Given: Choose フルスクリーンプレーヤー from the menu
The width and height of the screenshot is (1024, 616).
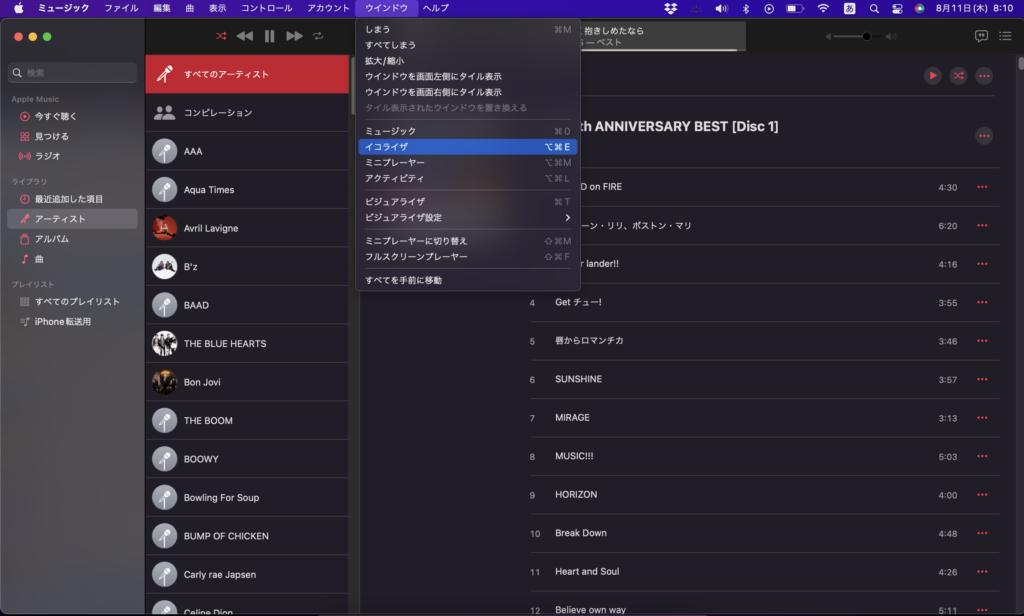Looking at the screenshot, I should (x=468, y=257).
